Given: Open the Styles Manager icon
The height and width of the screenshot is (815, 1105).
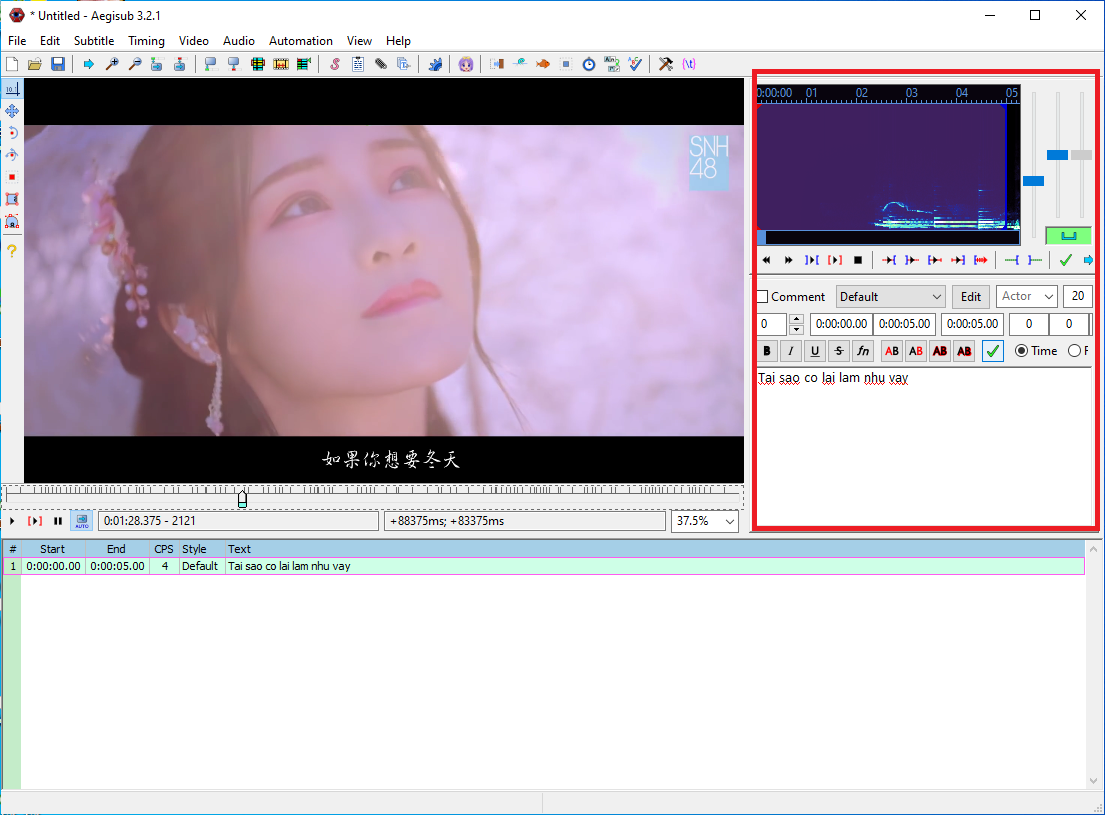Looking at the screenshot, I should (x=335, y=64).
